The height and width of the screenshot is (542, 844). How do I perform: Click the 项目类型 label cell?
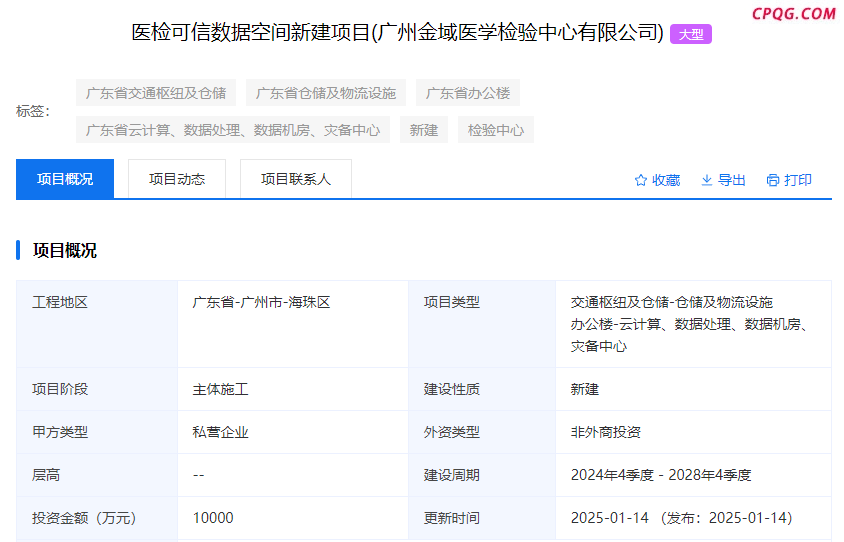(482, 324)
